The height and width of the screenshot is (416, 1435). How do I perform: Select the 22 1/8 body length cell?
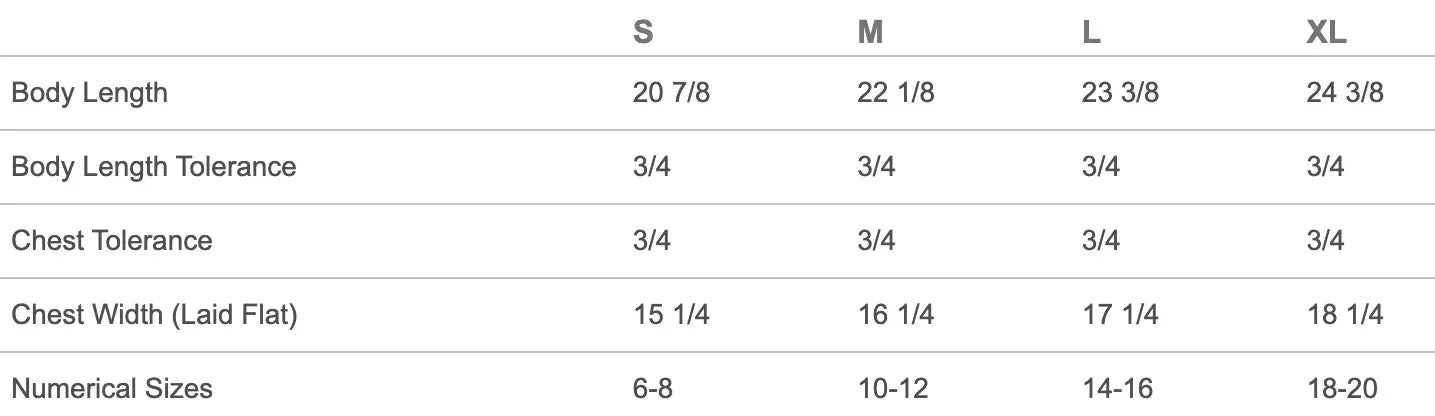point(895,93)
